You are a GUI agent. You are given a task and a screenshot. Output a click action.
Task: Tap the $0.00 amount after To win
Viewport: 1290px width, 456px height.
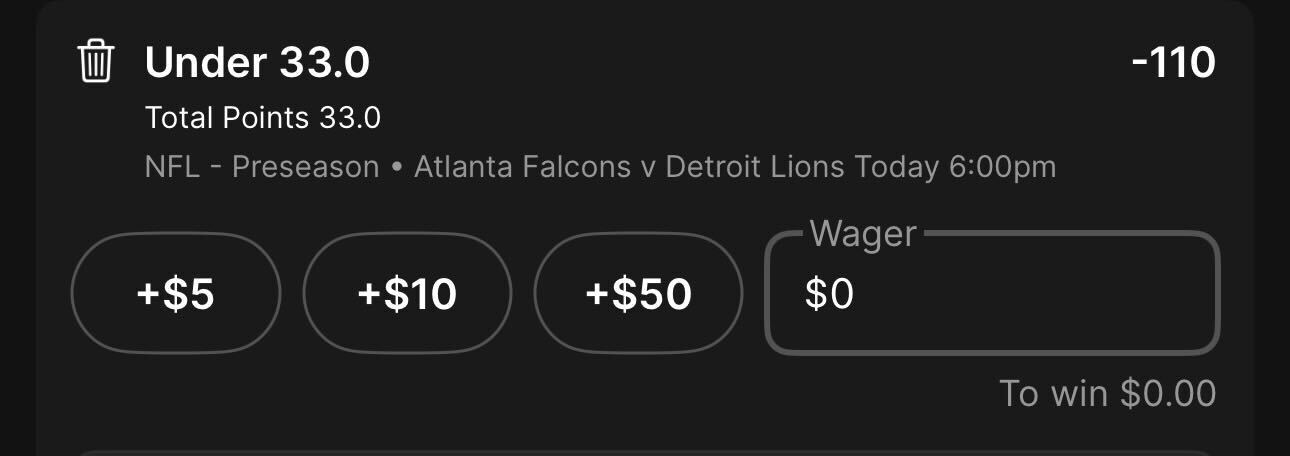[x=1168, y=393]
